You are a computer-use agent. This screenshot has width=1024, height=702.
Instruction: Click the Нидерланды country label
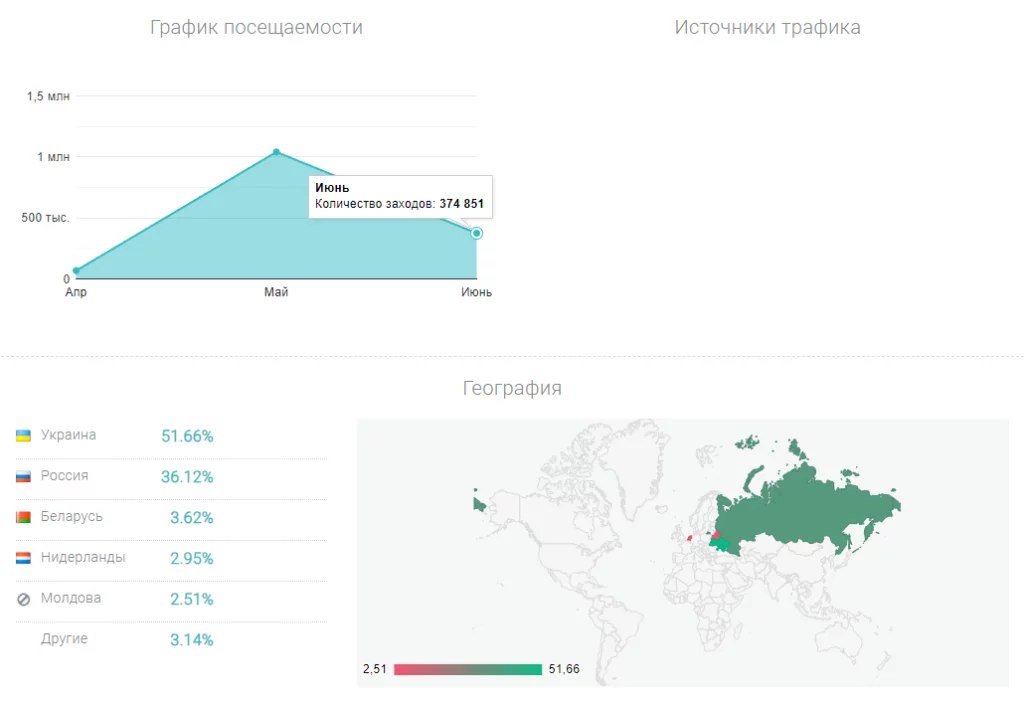(83, 557)
